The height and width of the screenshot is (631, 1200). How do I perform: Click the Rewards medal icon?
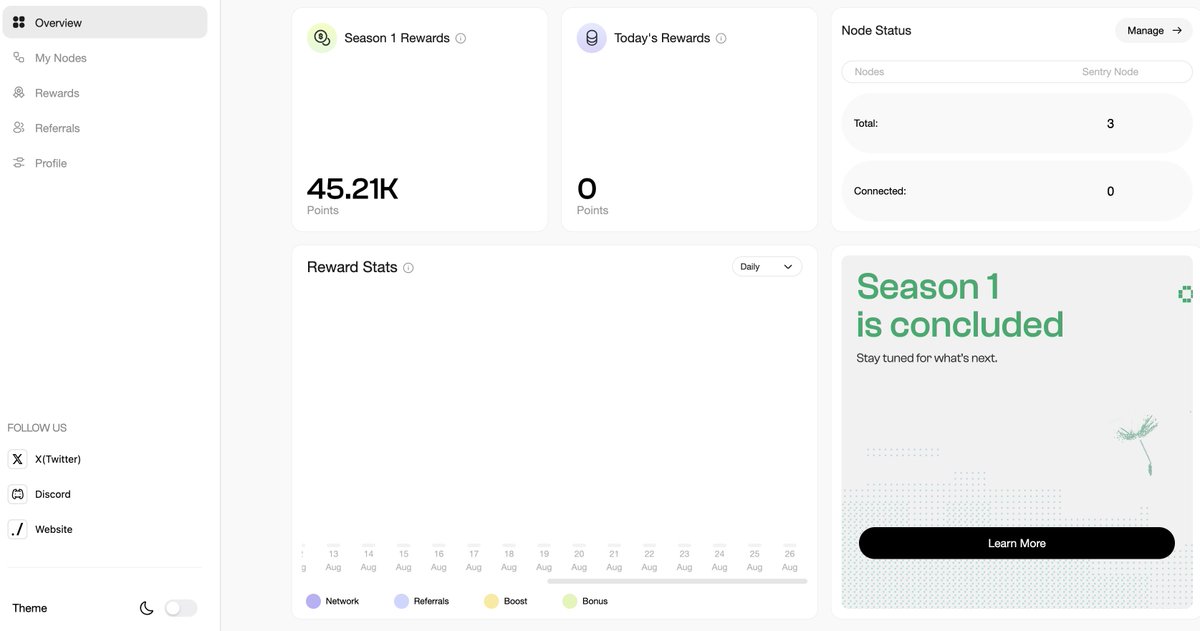(16, 92)
